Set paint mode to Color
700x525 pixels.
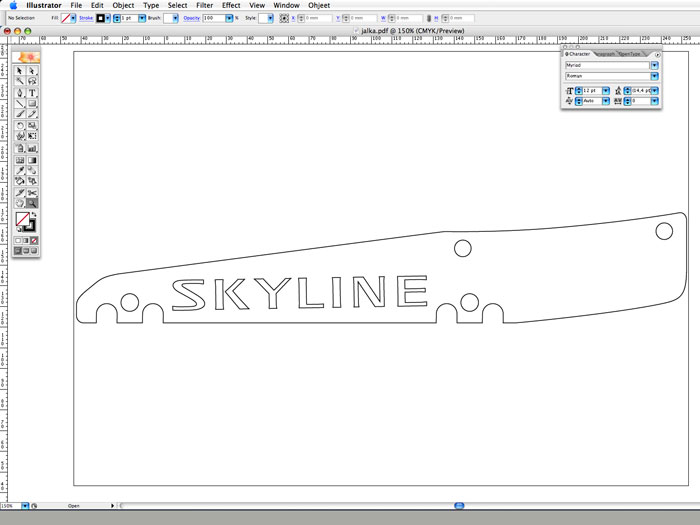(18, 240)
